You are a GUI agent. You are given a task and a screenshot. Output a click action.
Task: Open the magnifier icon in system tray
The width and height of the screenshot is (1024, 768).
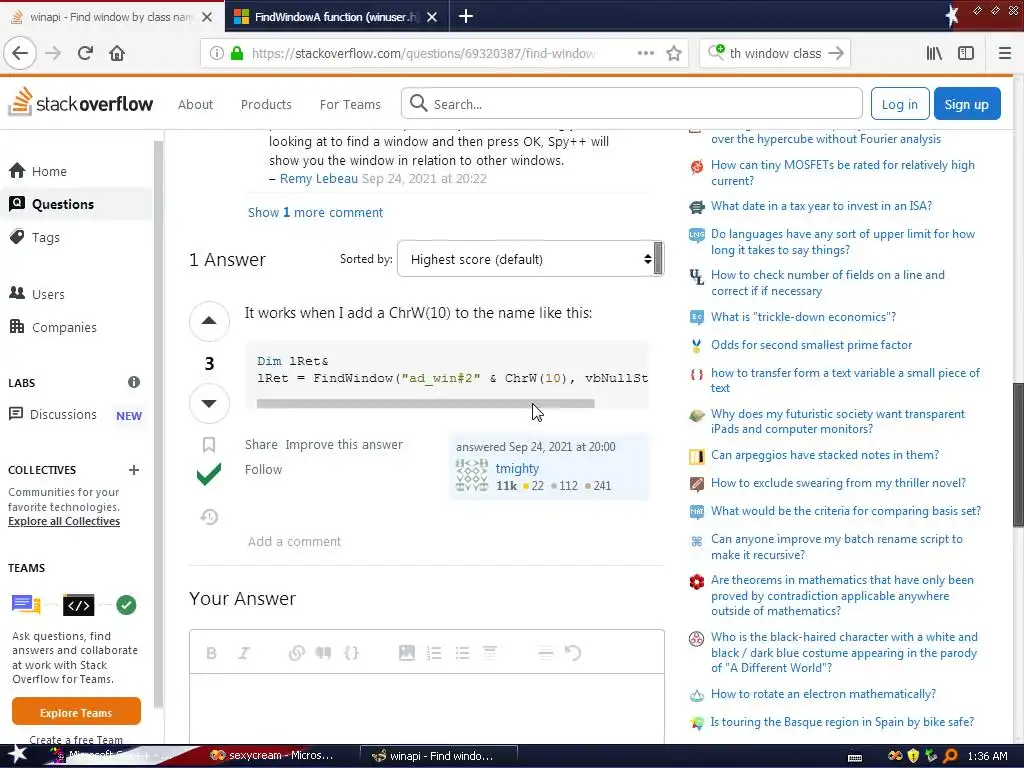pos(950,756)
